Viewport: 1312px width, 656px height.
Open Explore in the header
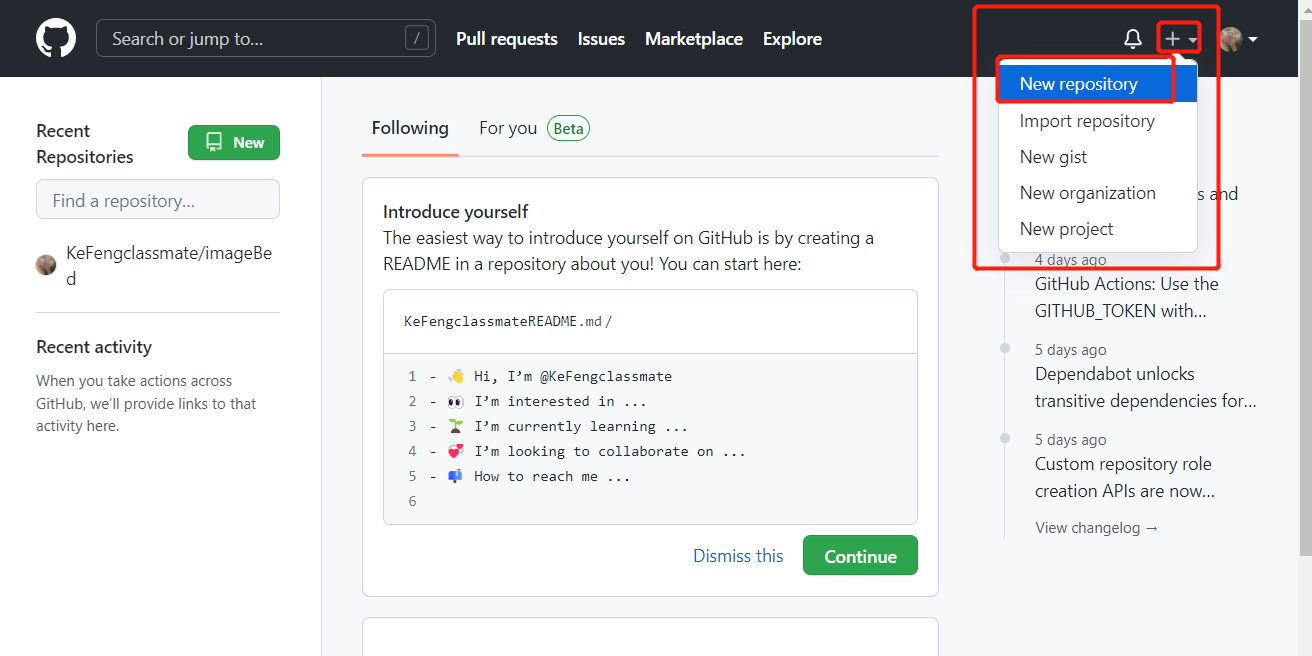tap(792, 39)
